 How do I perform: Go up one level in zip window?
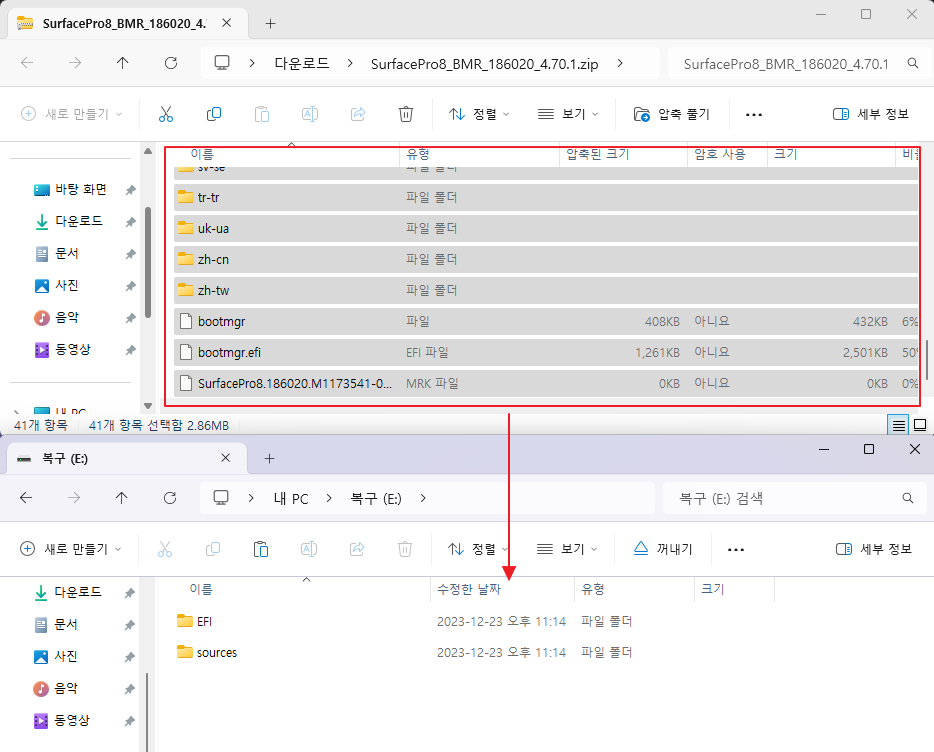point(123,63)
